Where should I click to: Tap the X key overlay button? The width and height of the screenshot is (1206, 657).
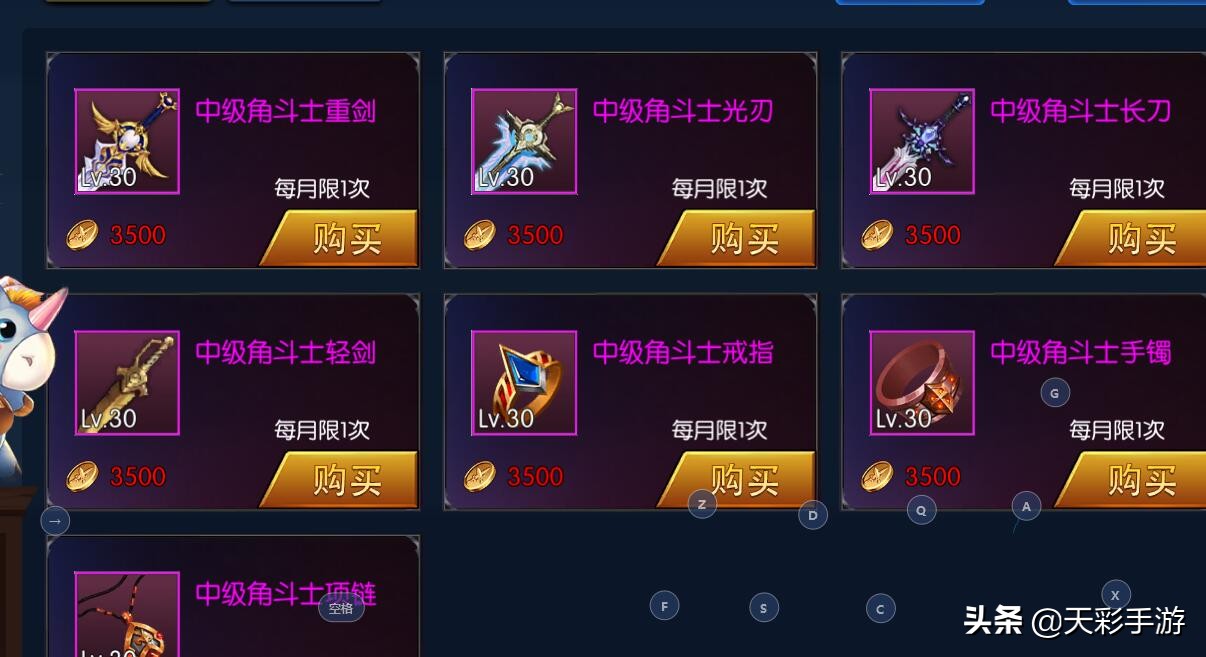pyautogui.click(x=1116, y=594)
